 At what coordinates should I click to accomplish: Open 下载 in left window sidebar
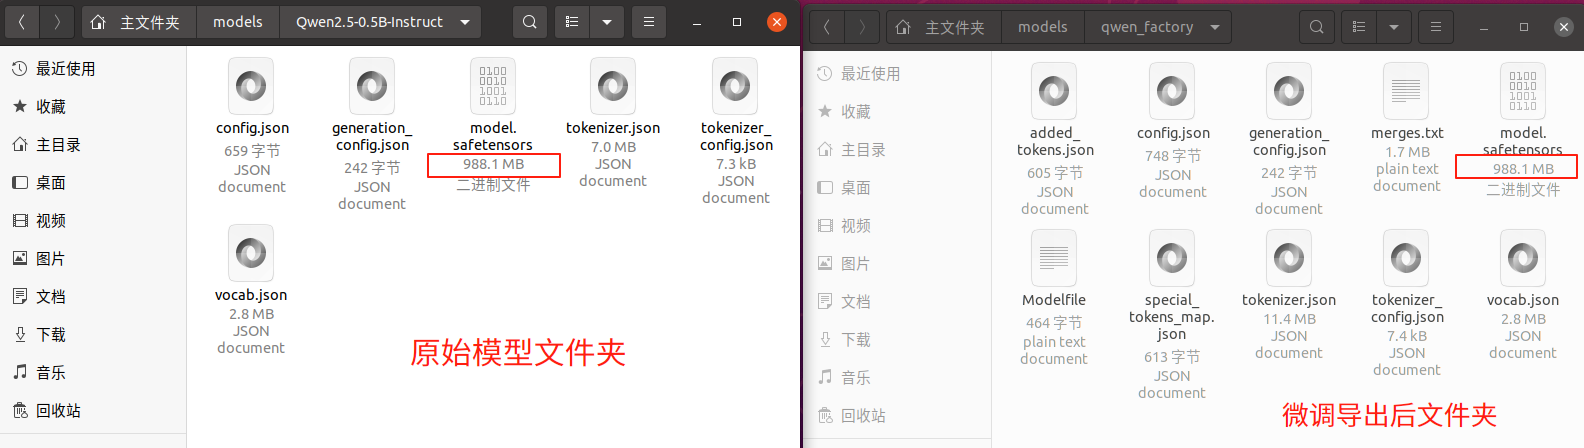point(93,335)
